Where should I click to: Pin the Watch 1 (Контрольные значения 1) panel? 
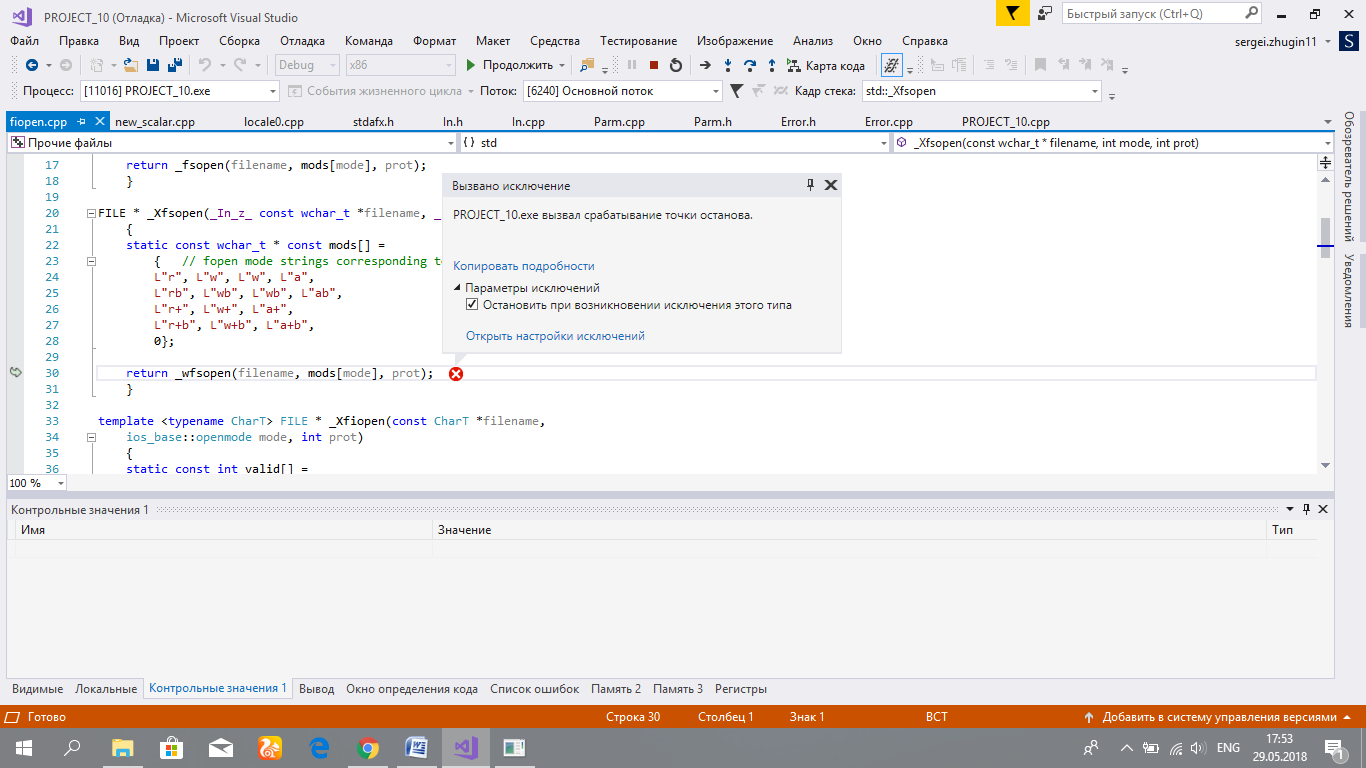click(x=1306, y=509)
